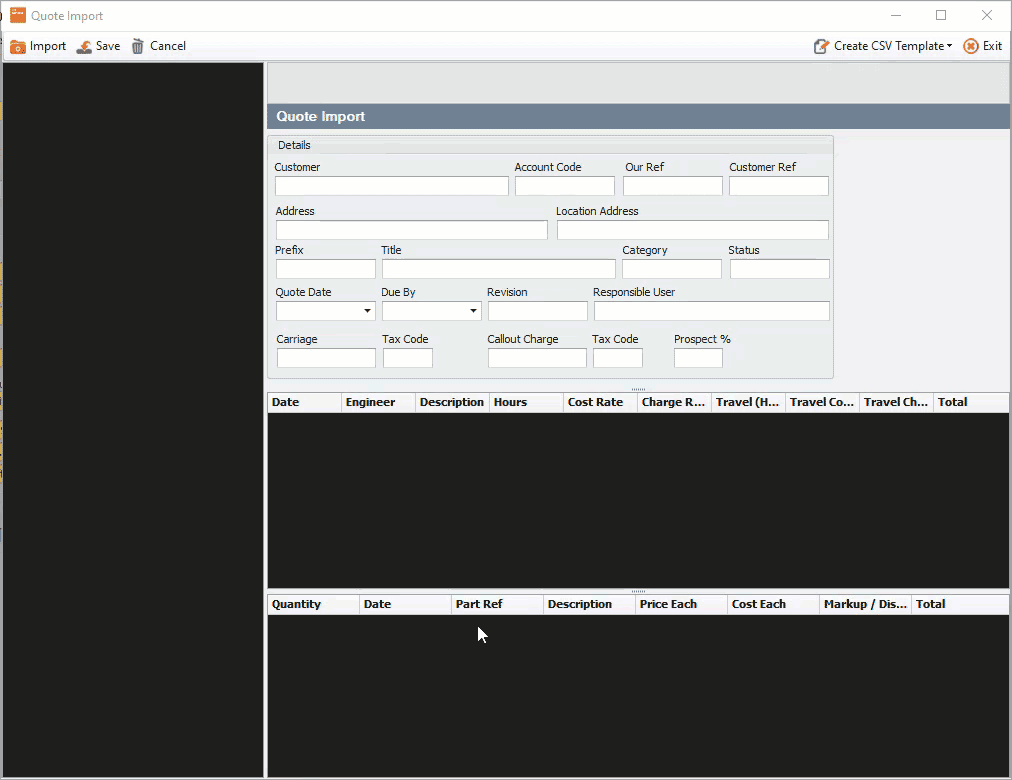Click the splitter grip above labour grid
Viewport: 1012px width, 780px height.
[638, 389]
